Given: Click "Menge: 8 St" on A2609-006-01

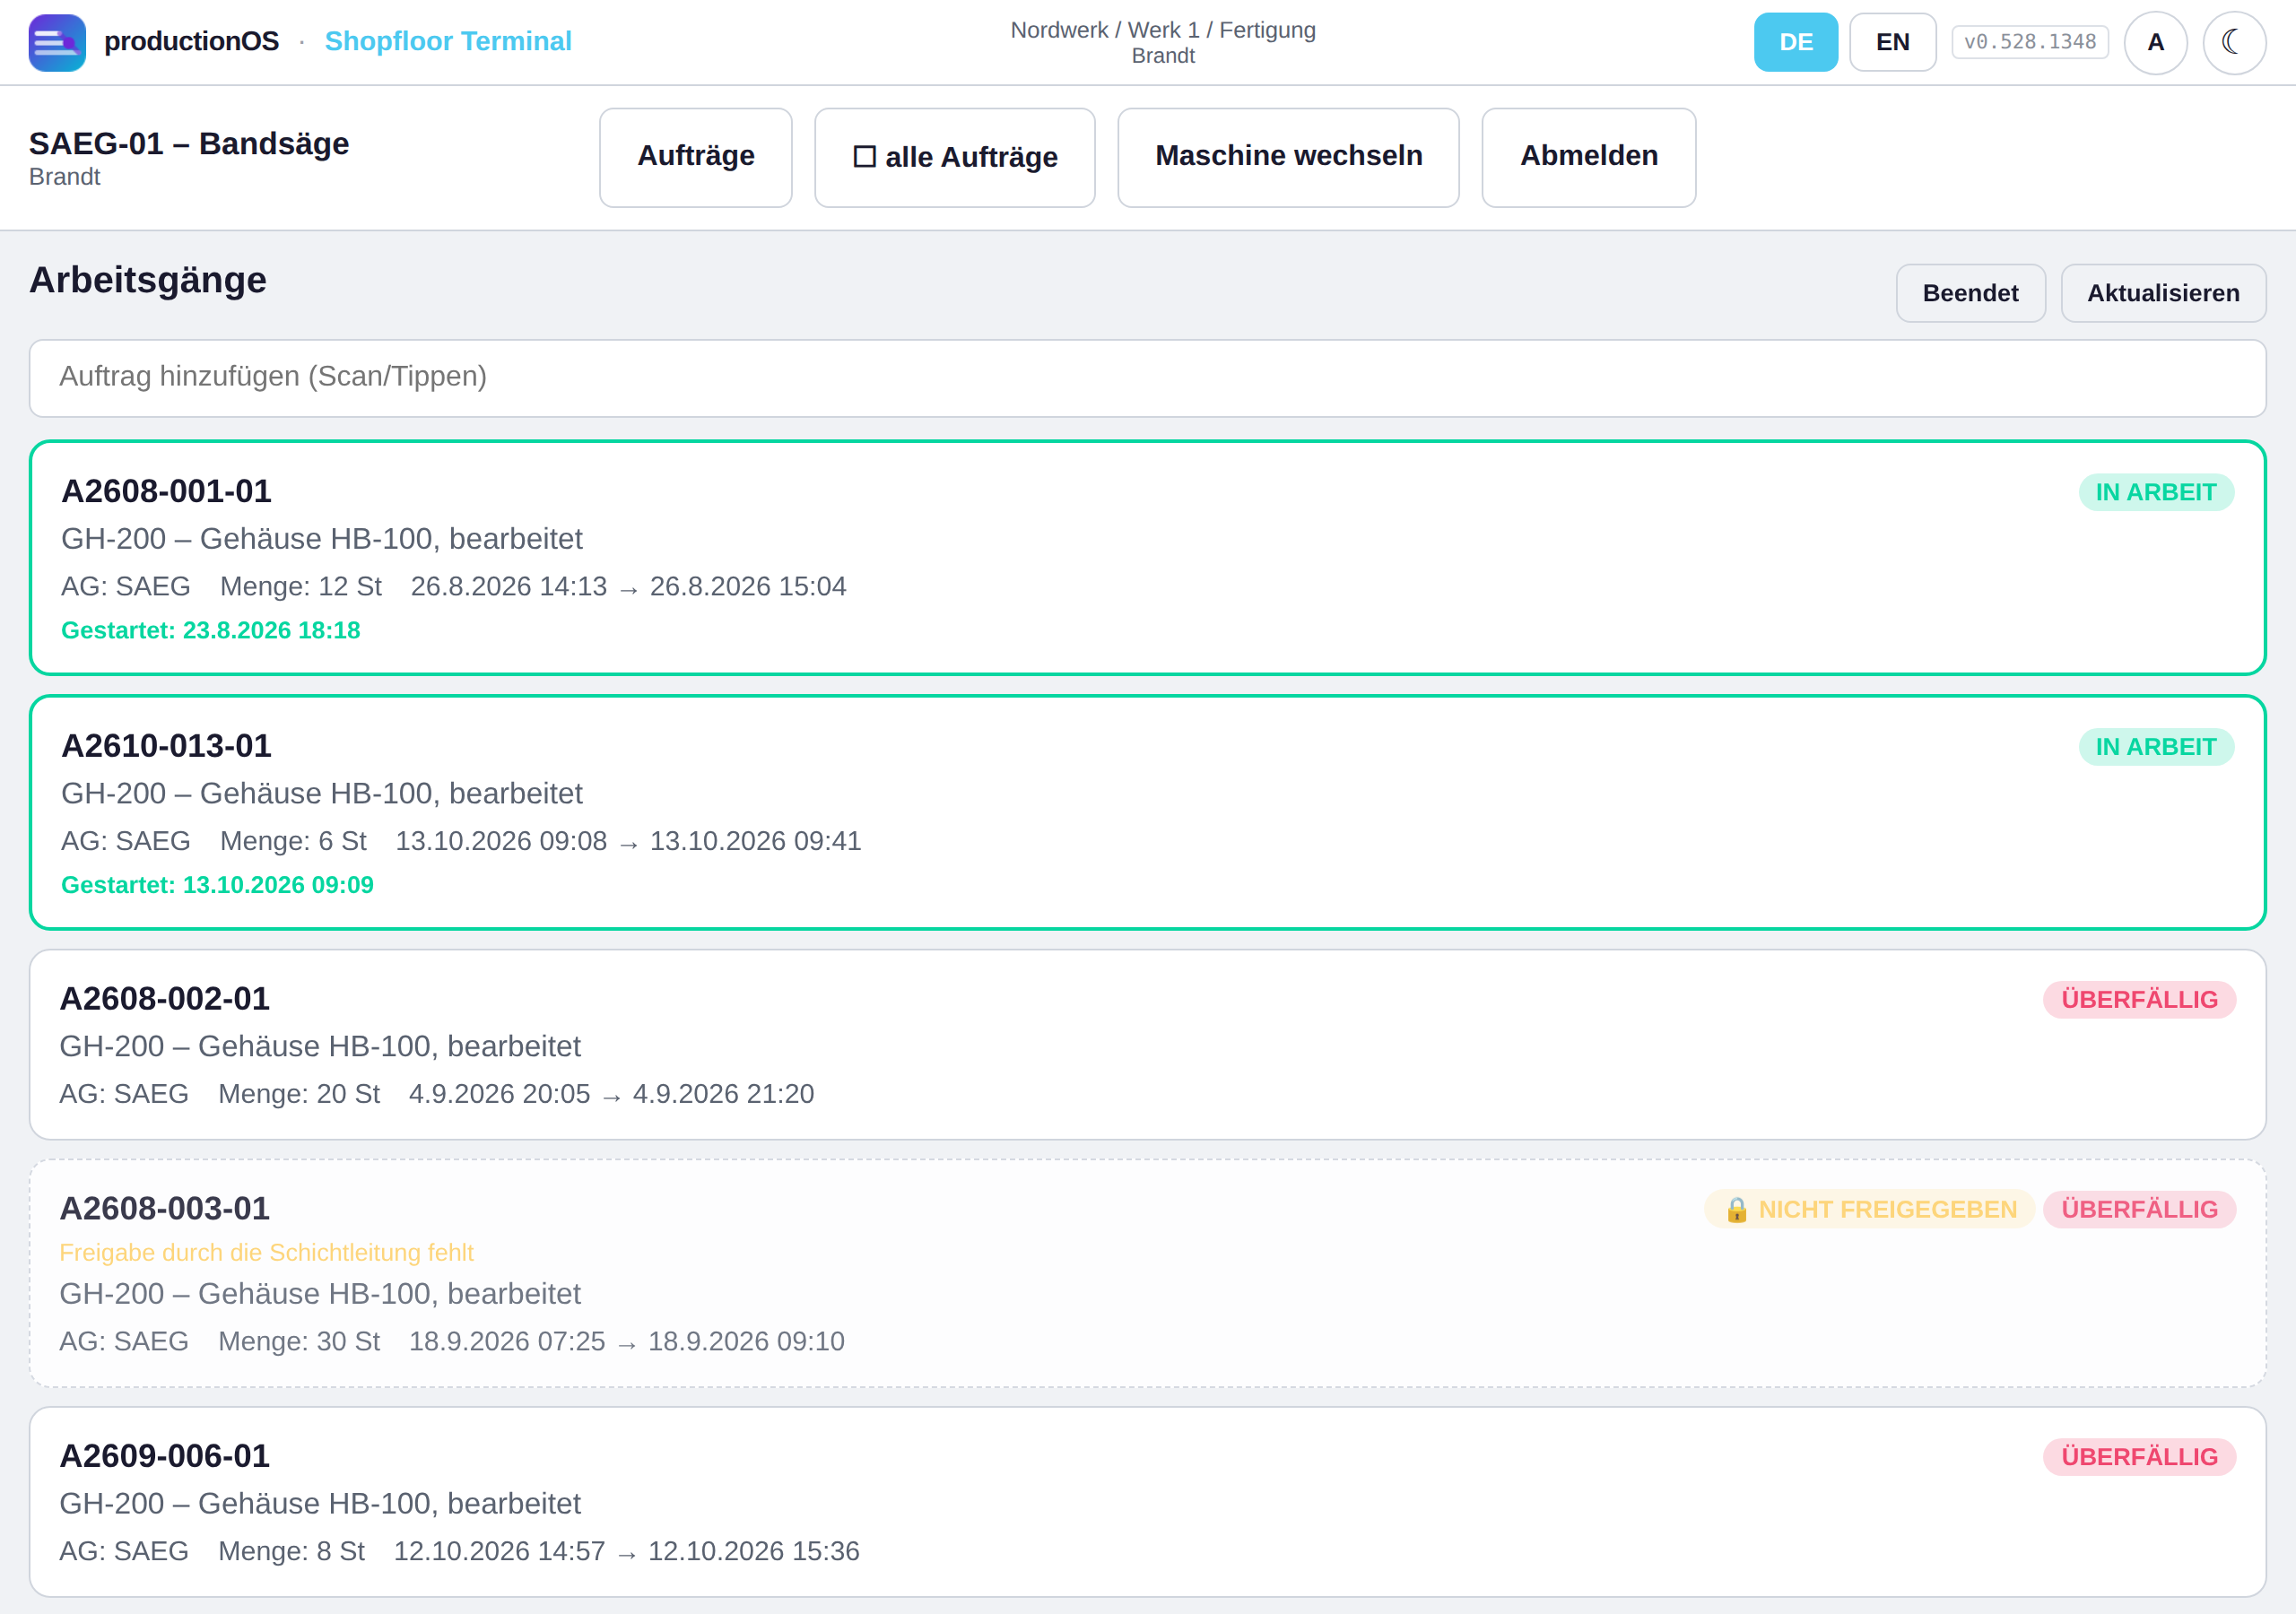Looking at the screenshot, I should pyautogui.click(x=291, y=1551).
